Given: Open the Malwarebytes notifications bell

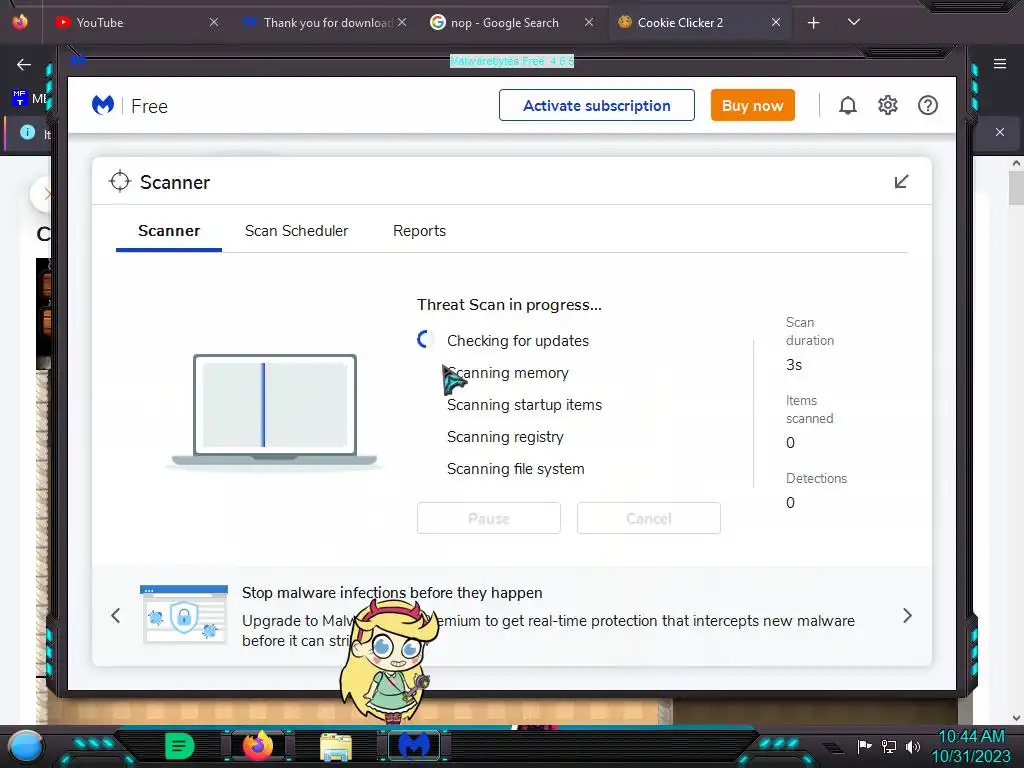Looking at the screenshot, I should click(x=847, y=105).
